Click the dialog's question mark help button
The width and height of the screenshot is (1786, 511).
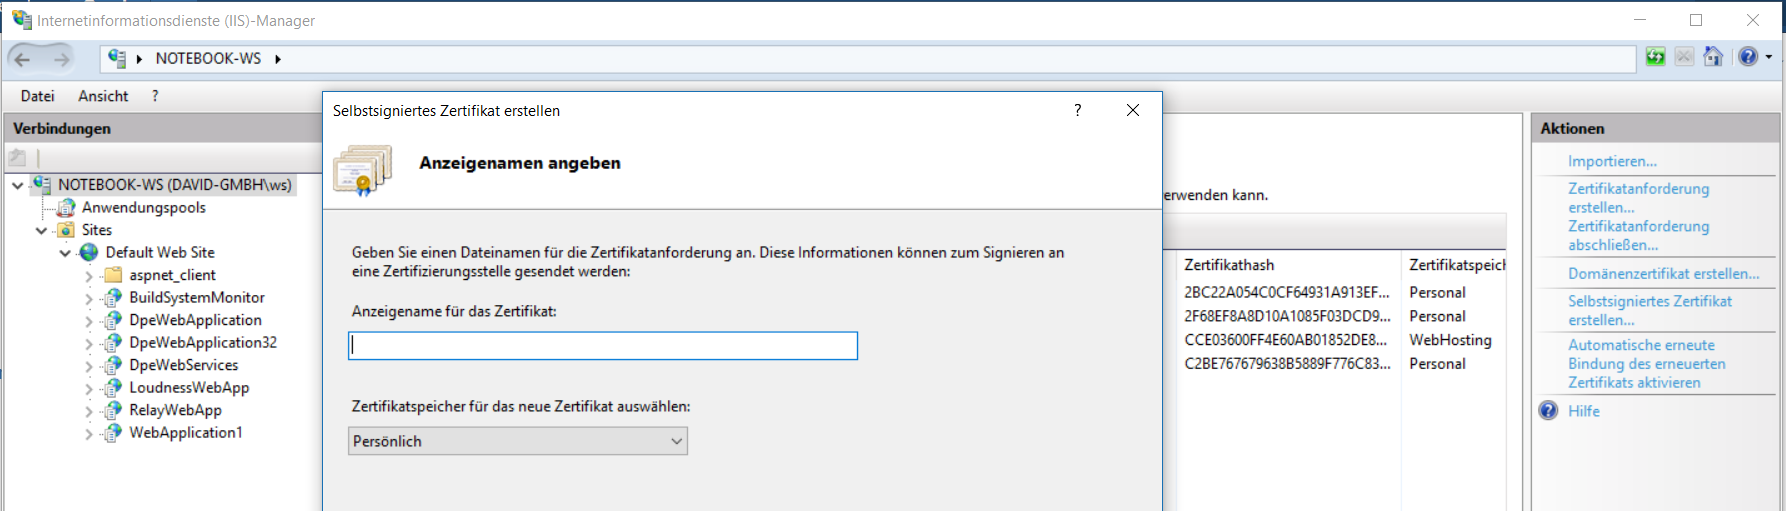1077,110
